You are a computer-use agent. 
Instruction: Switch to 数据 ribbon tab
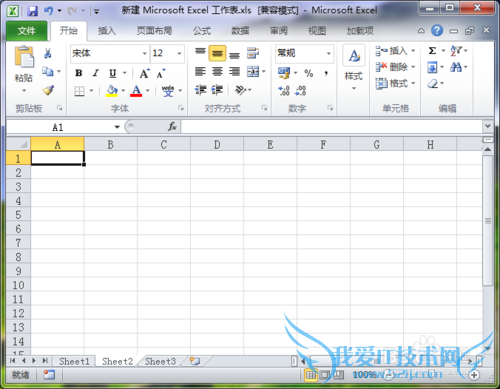tap(240, 31)
